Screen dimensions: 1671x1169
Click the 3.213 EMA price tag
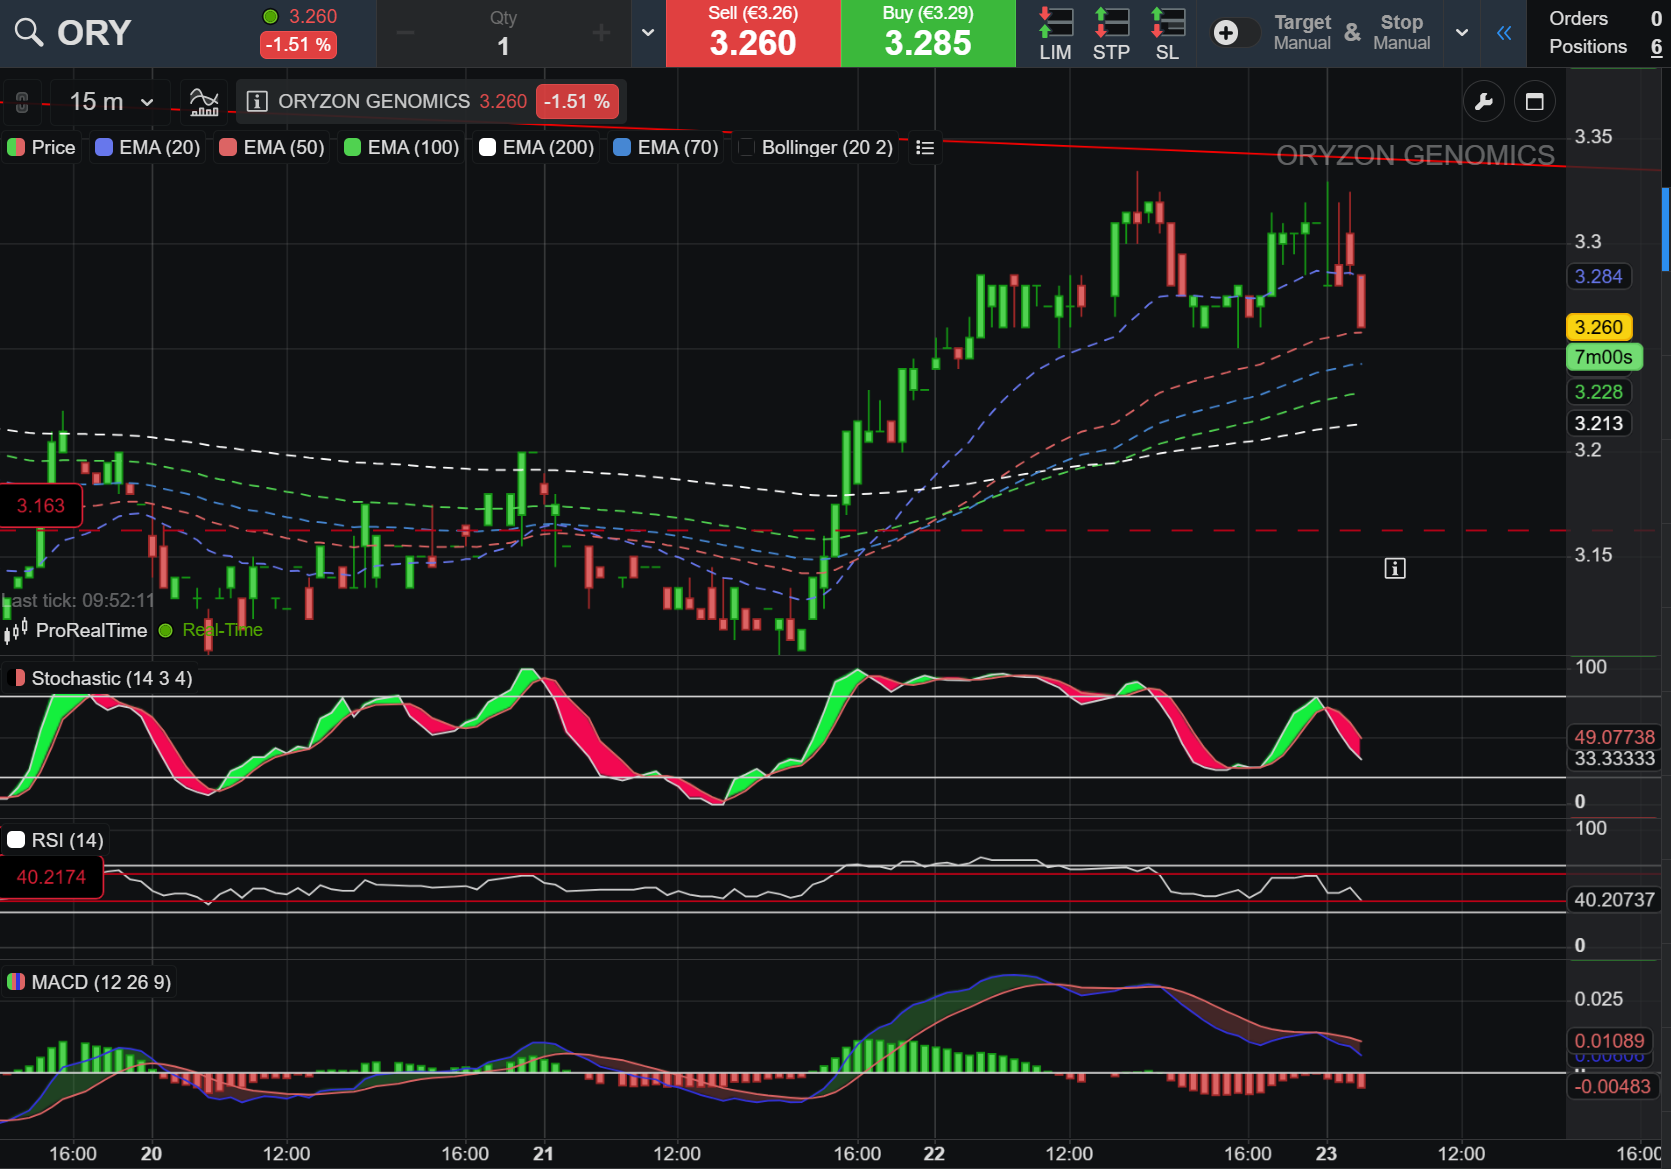pyautogui.click(x=1598, y=423)
